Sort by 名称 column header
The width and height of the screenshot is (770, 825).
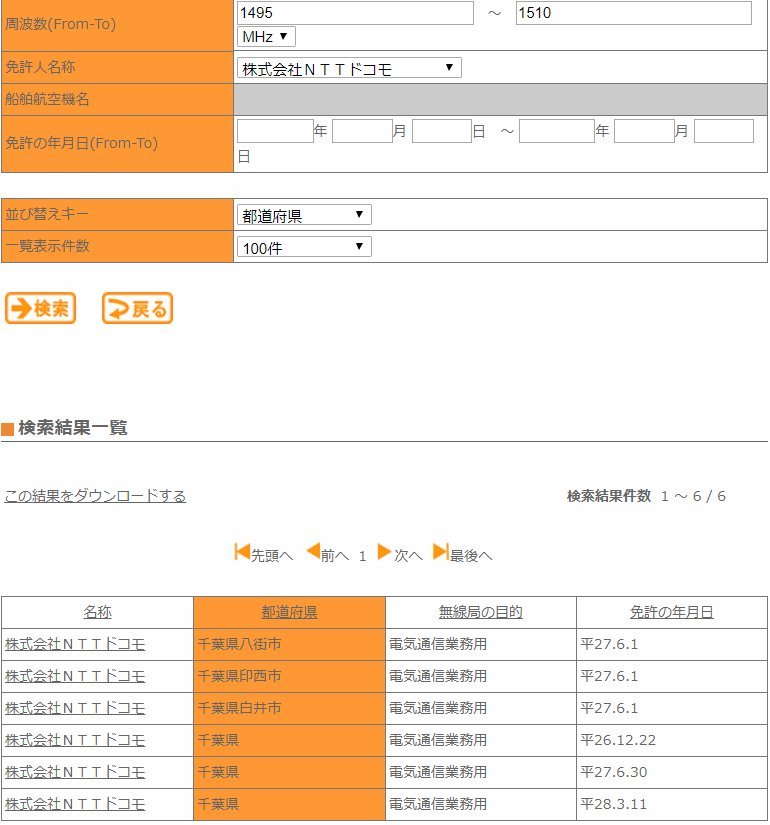click(x=97, y=612)
